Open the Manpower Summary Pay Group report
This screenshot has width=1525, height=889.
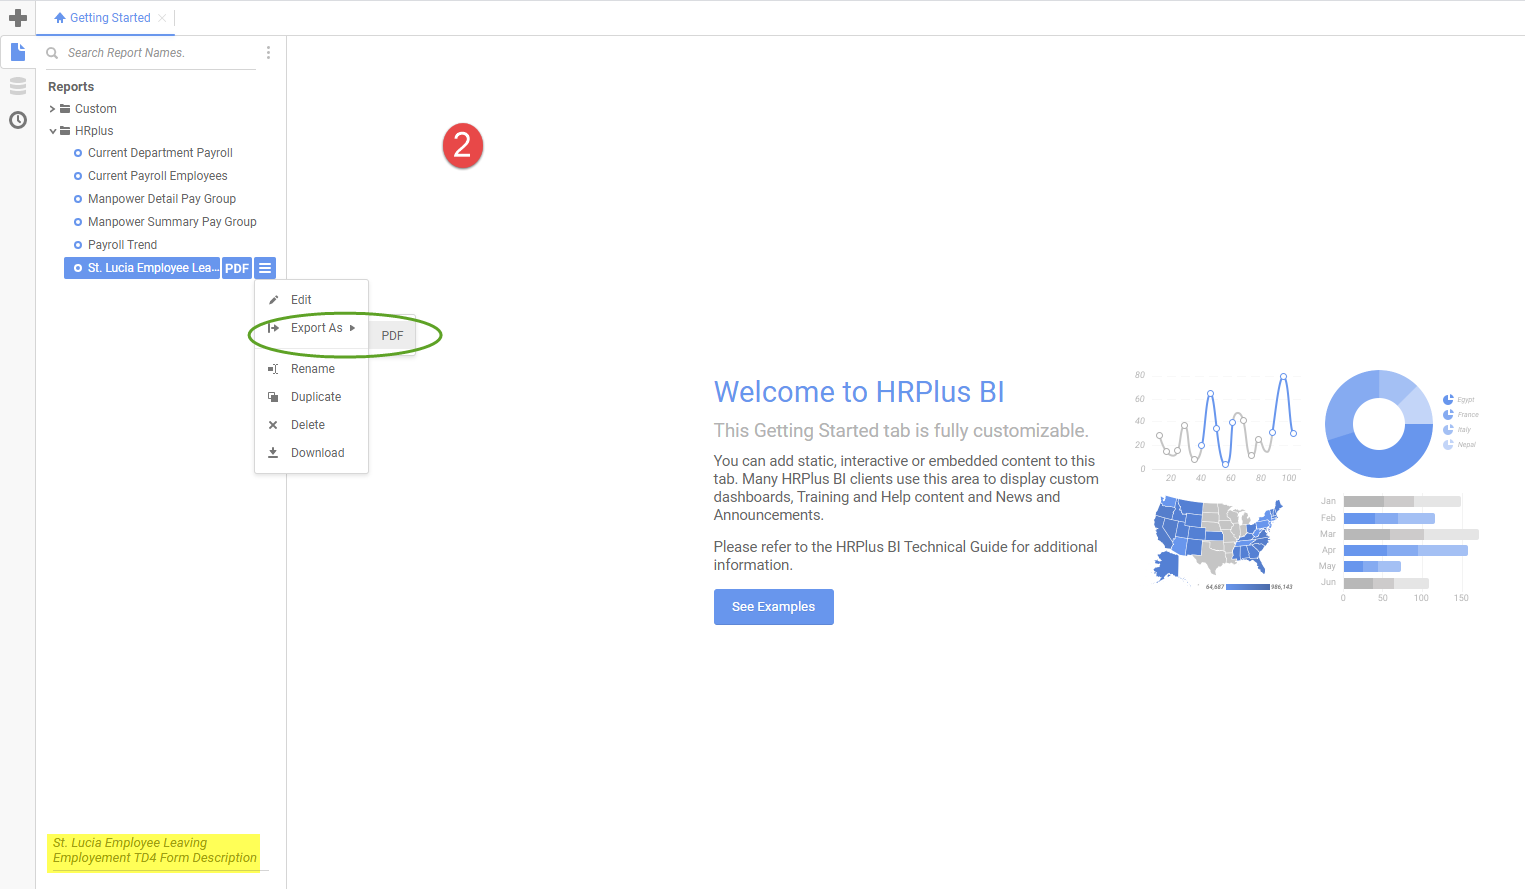click(x=172, y=222)
